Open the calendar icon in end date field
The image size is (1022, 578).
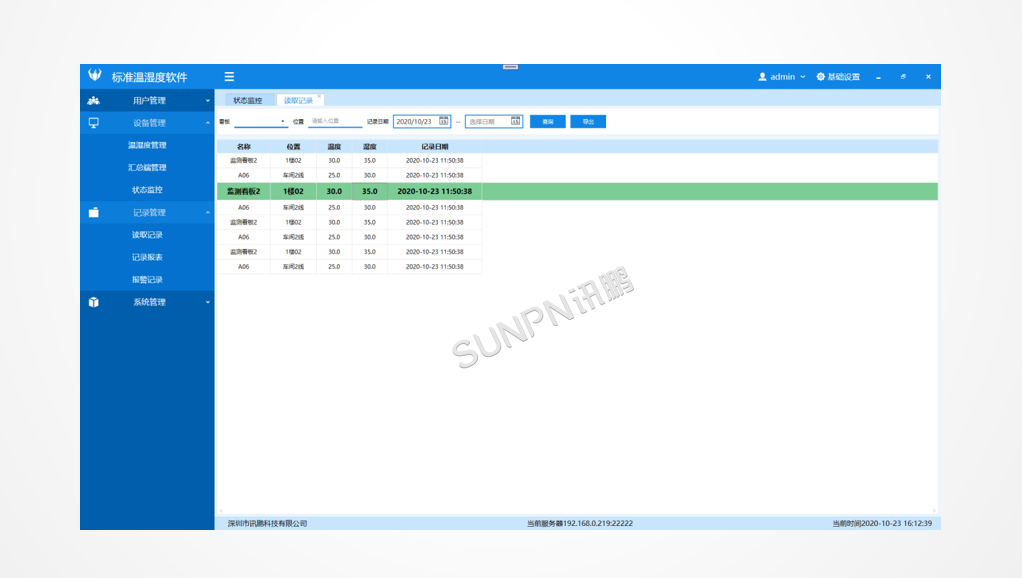click(x=516, y=121)
